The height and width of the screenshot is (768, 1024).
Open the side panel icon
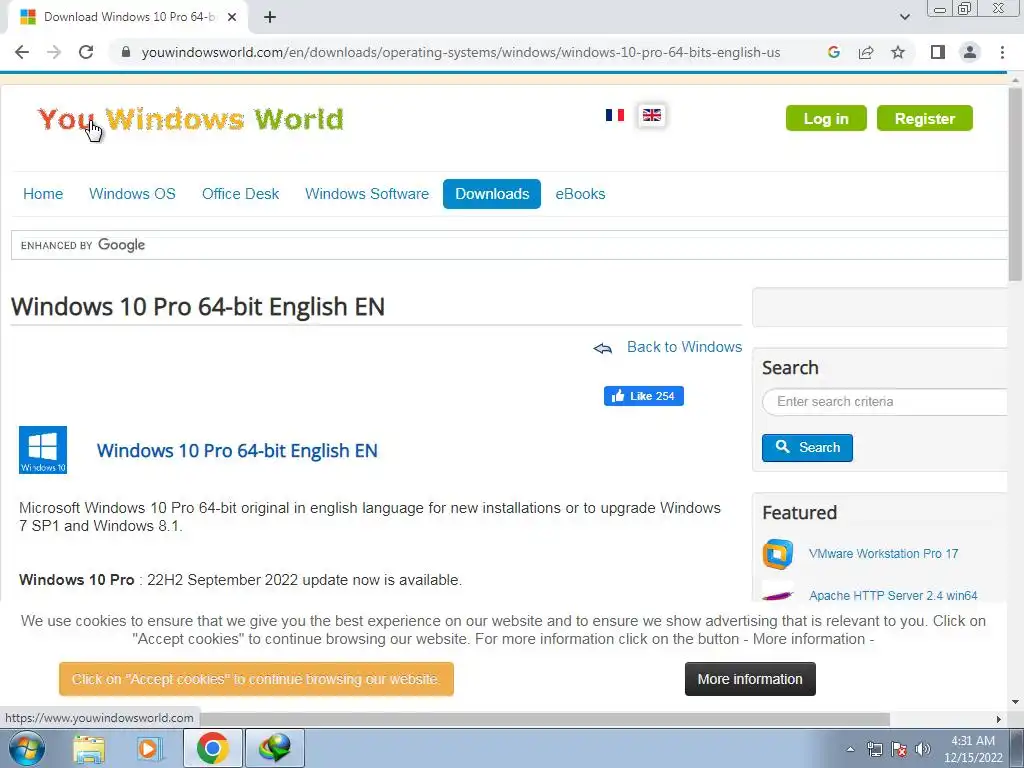pos(938,52)
